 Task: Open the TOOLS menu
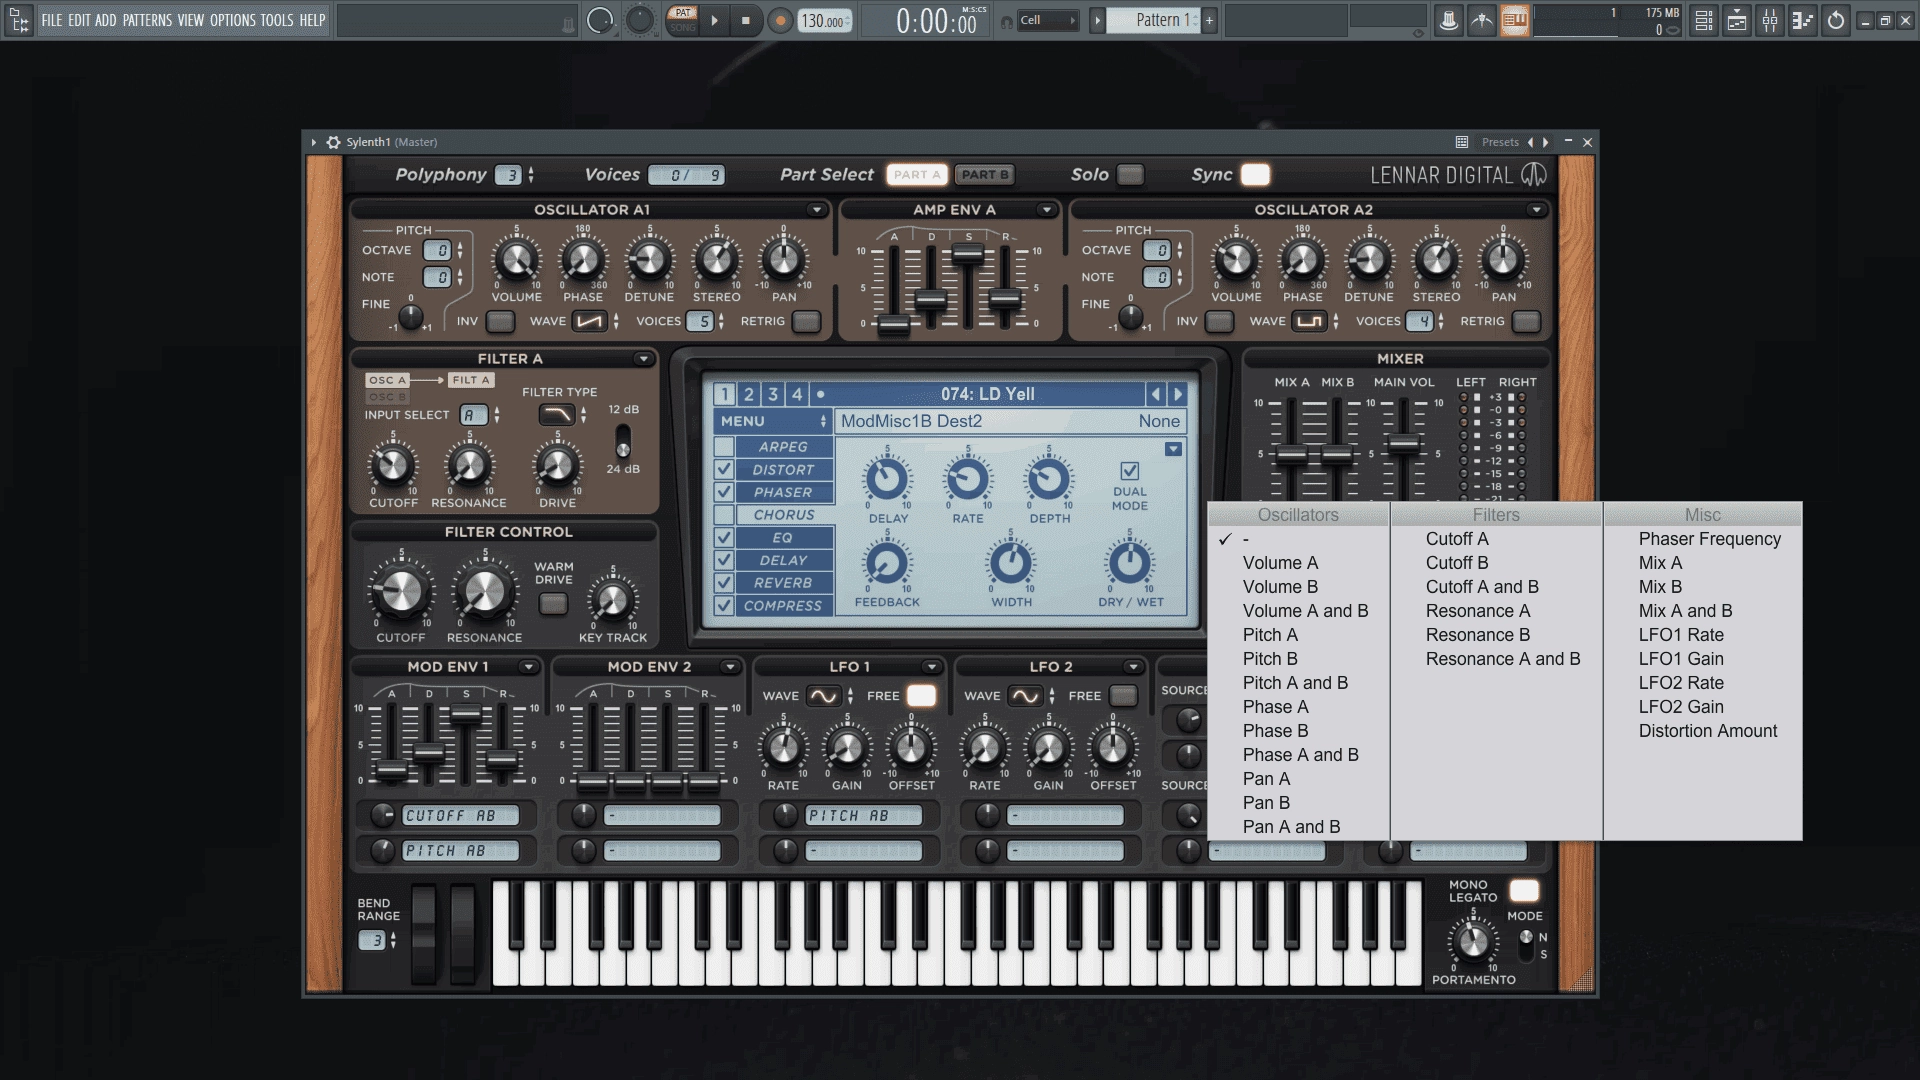[277, 20]
